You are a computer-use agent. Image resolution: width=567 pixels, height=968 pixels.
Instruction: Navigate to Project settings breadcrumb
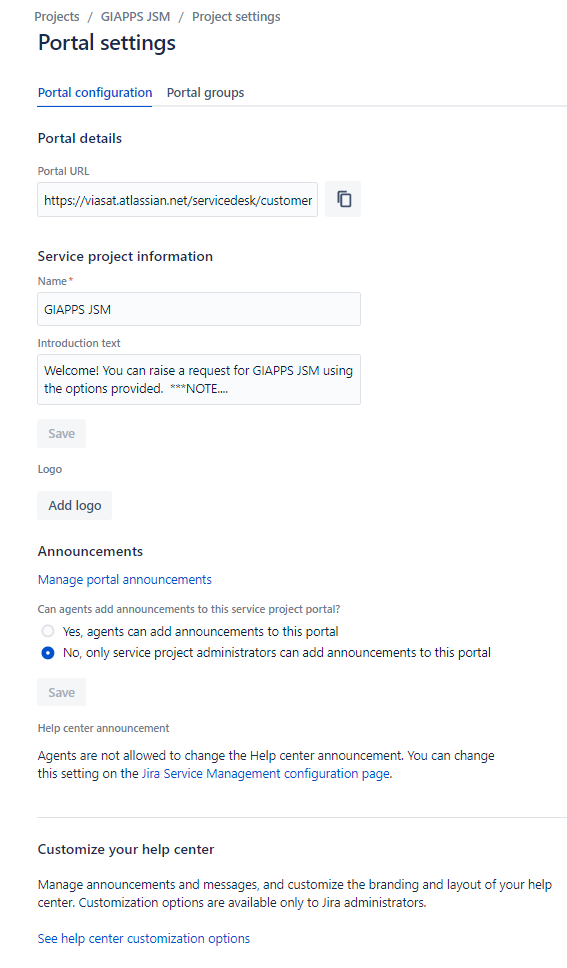point(236,17)
